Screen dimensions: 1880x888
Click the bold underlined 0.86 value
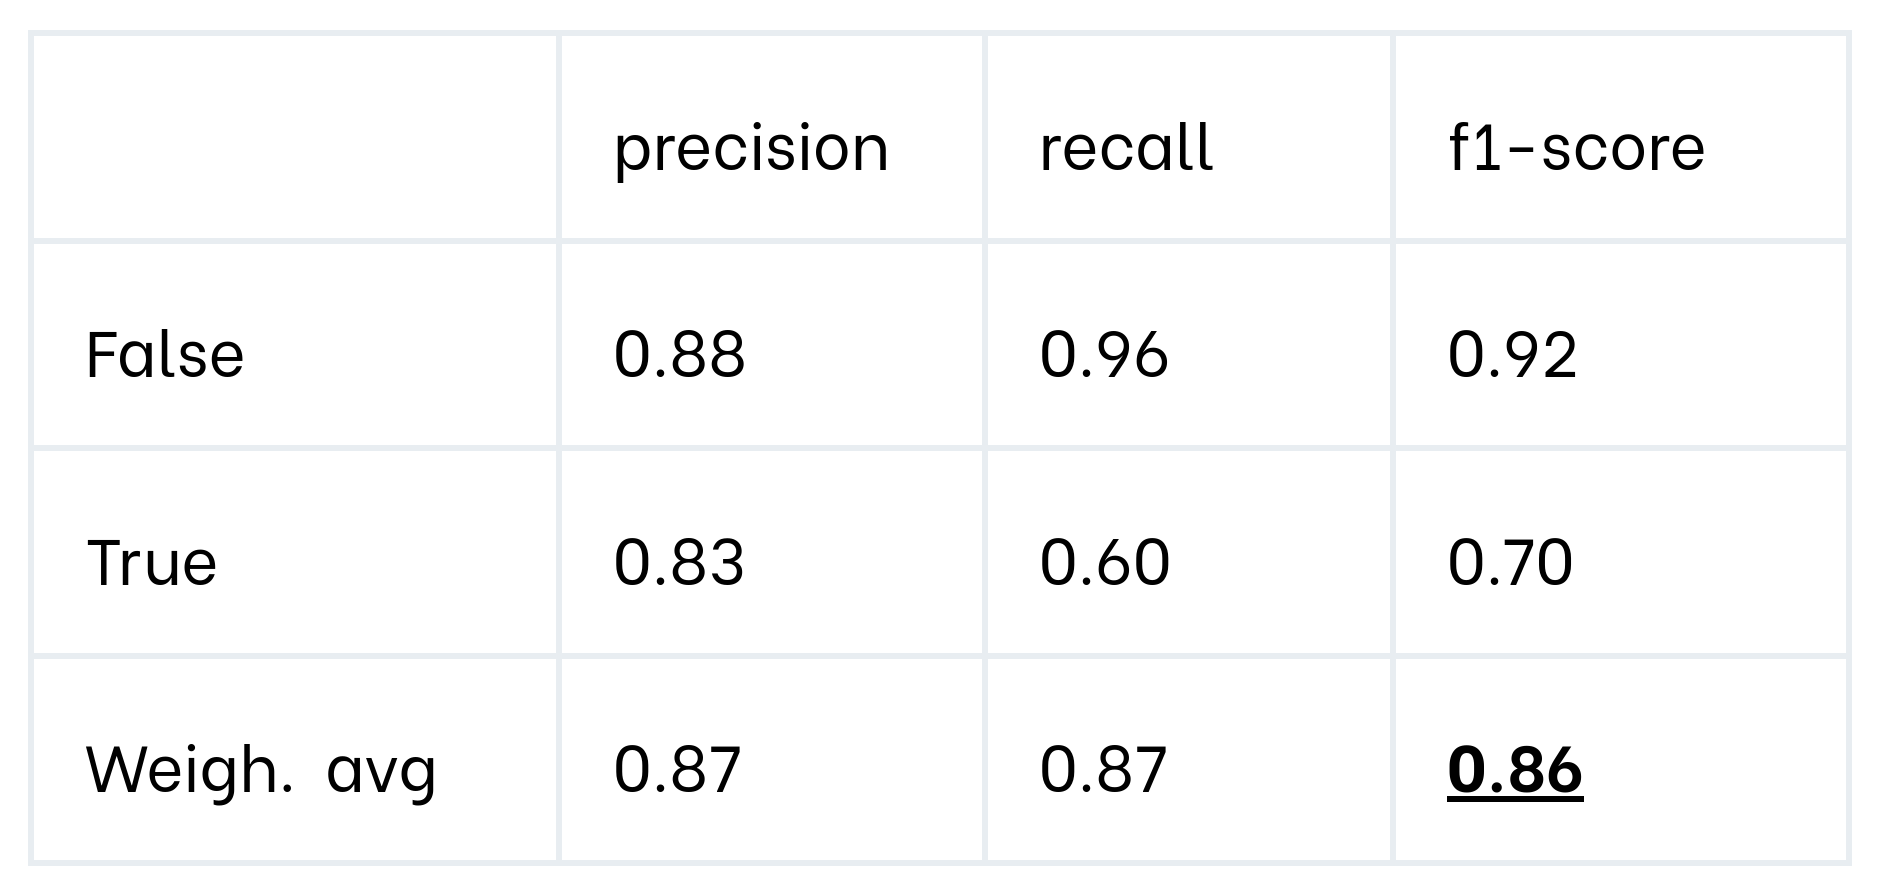(x=1514, y=771)
